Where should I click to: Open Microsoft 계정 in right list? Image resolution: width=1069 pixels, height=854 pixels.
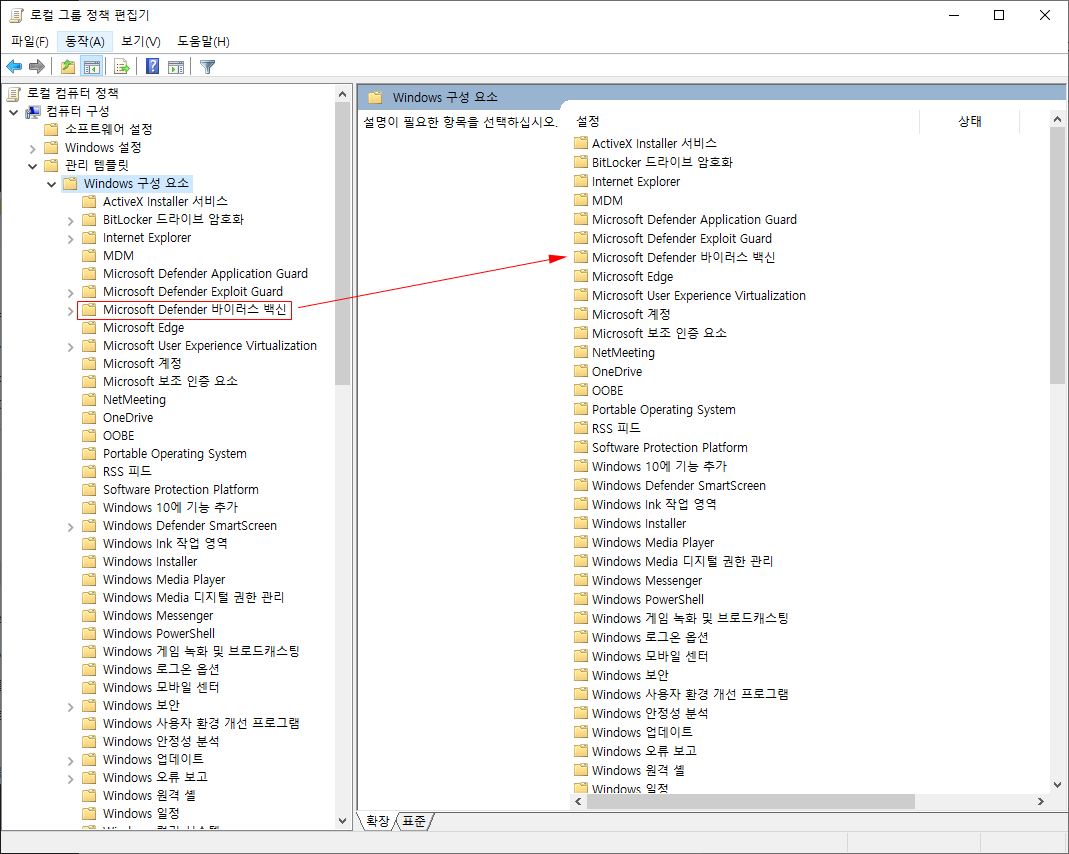click(x=631, y=314)
